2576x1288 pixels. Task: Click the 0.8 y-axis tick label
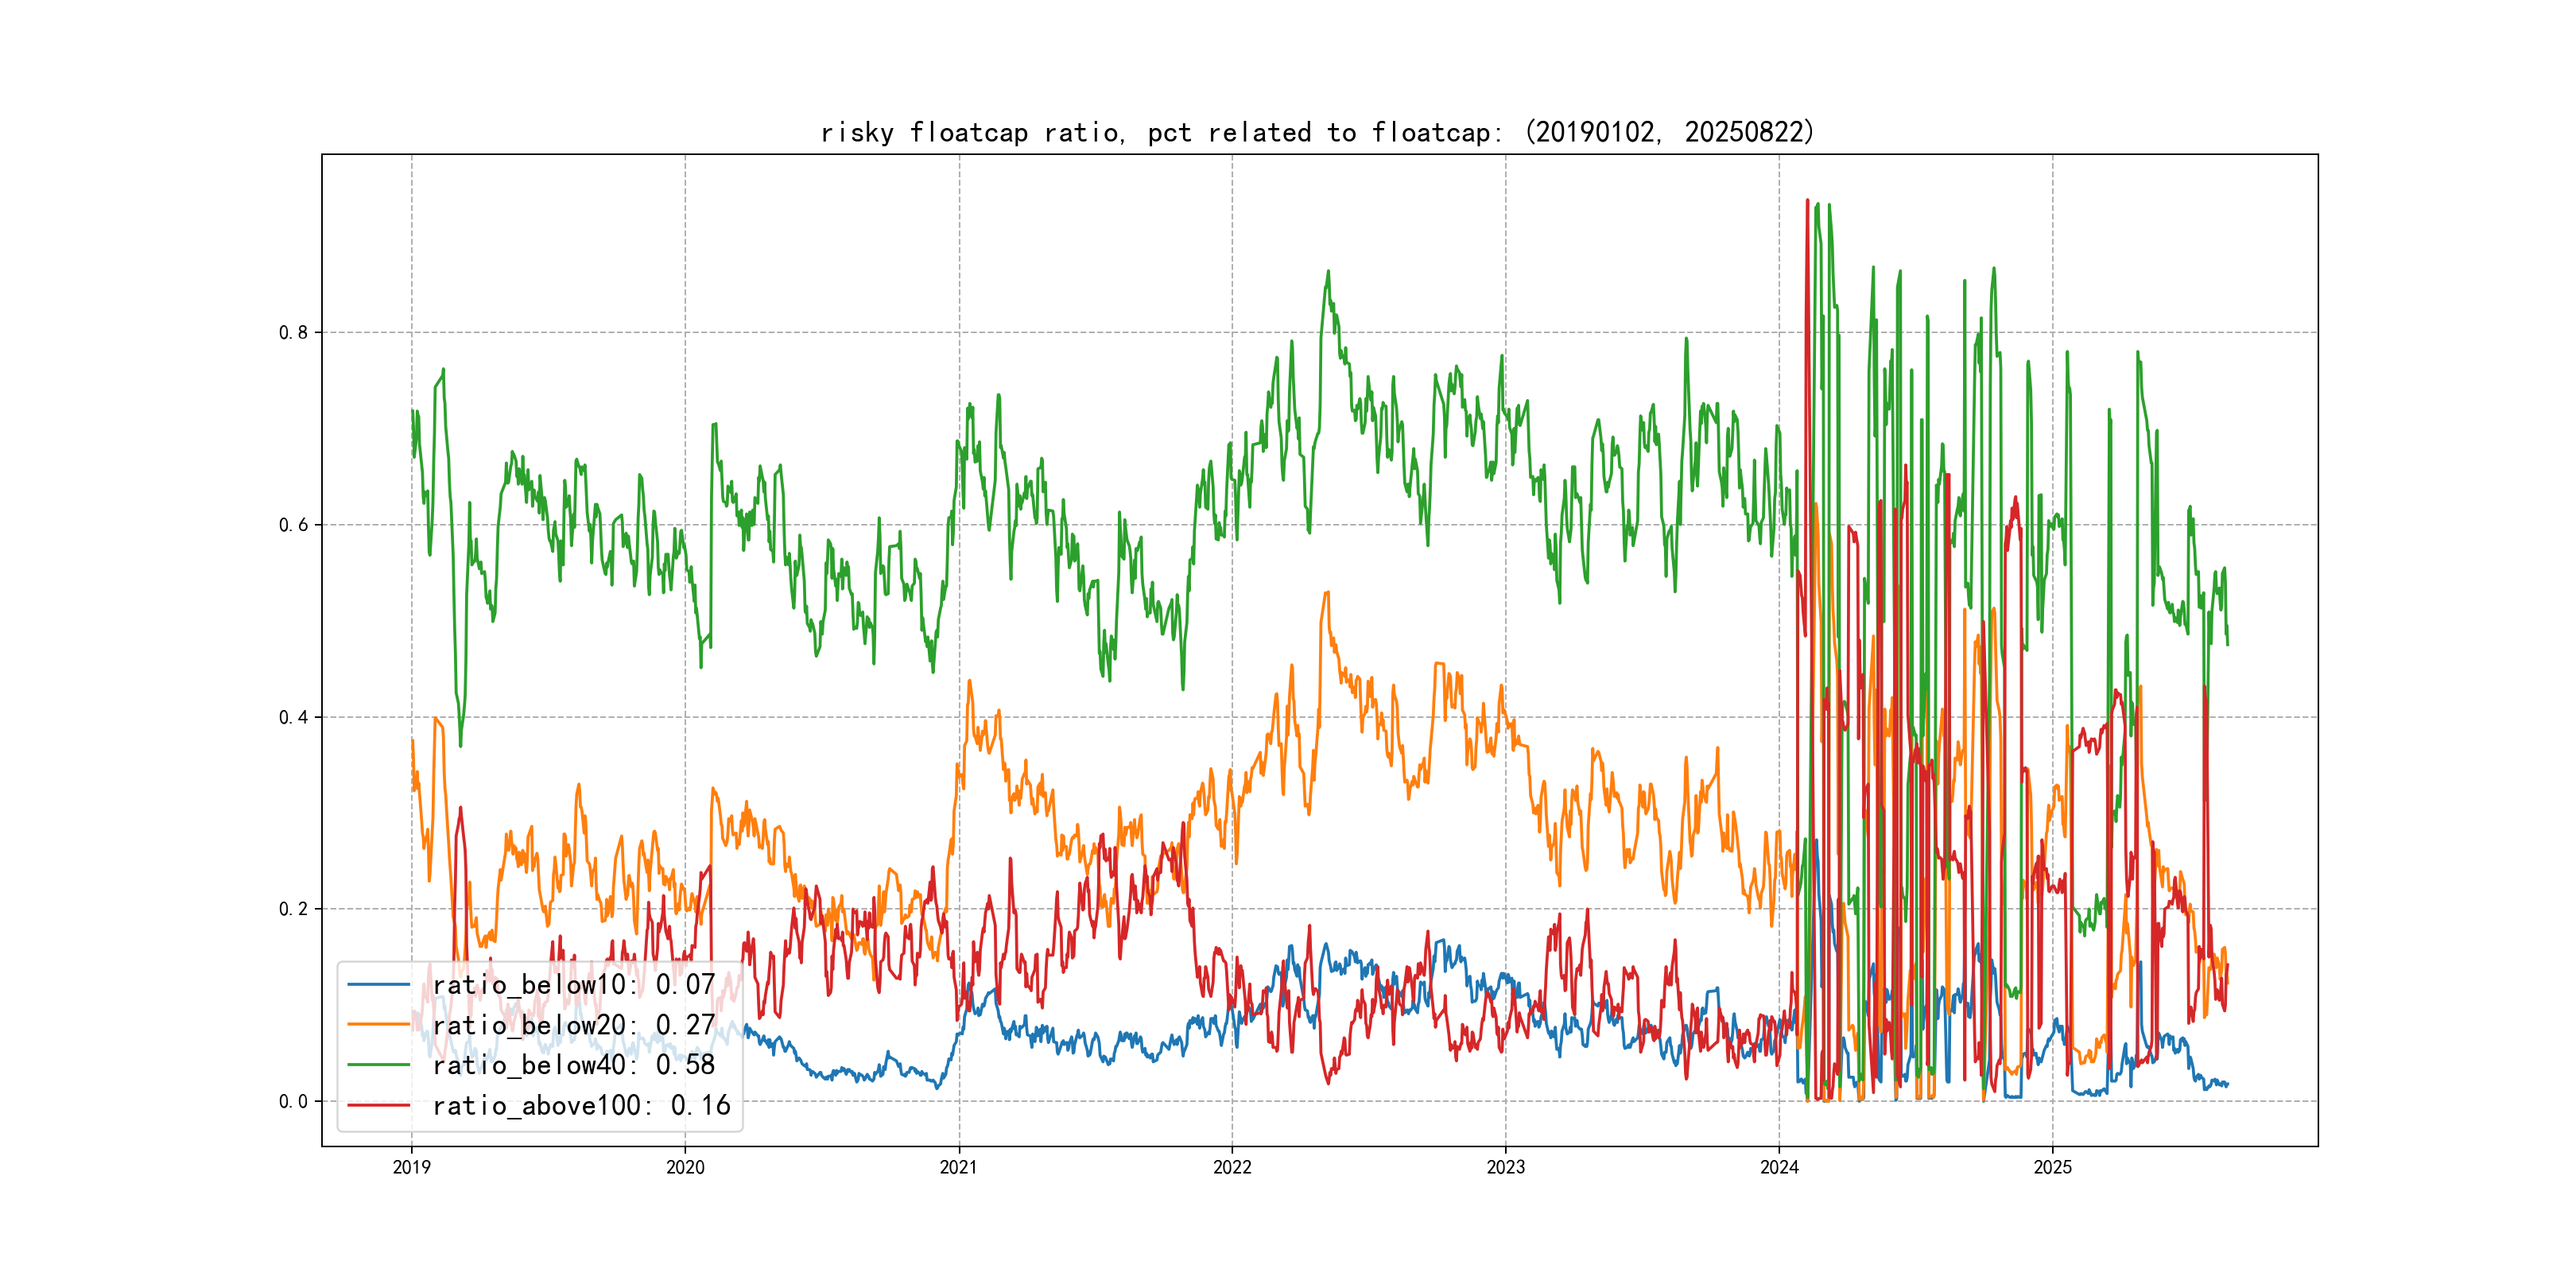(293, 333)
